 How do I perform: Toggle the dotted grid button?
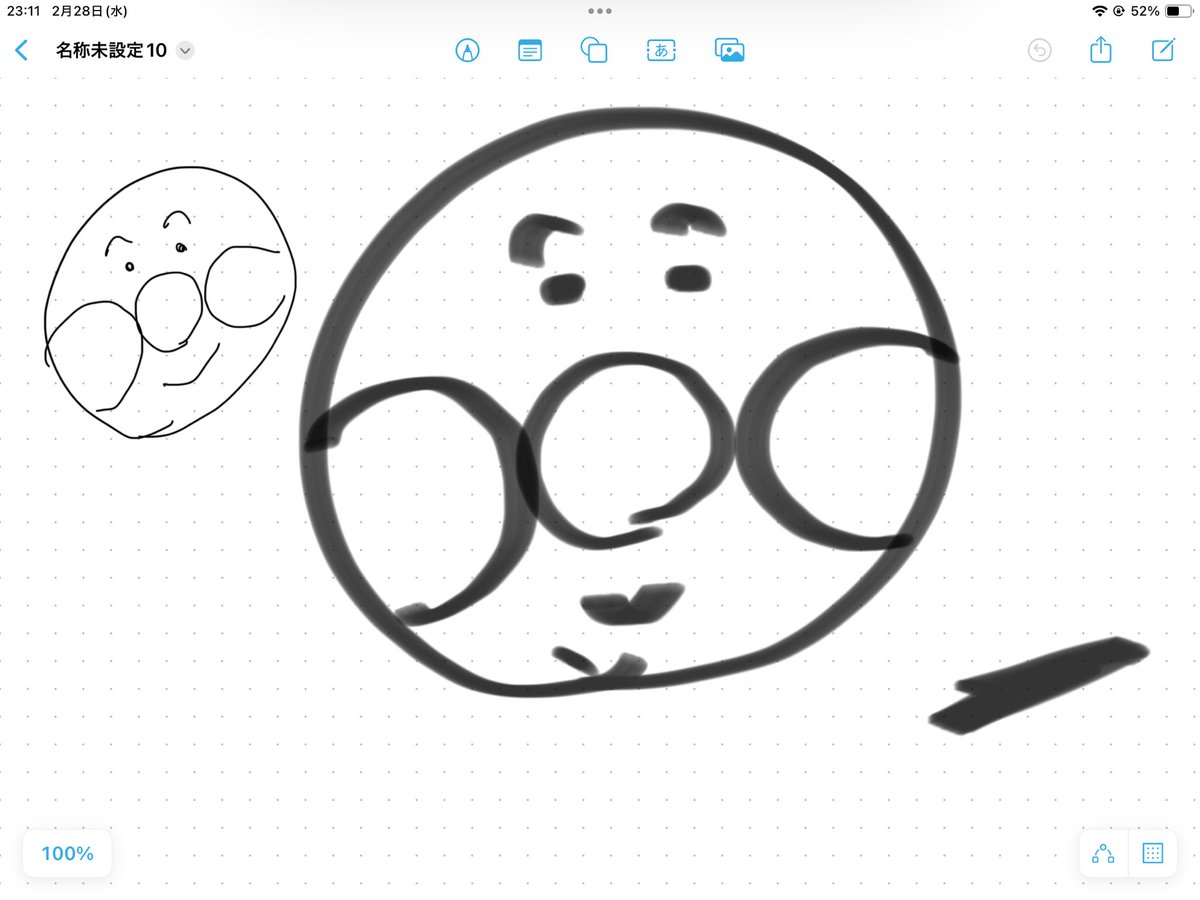tap(1152, 853)
